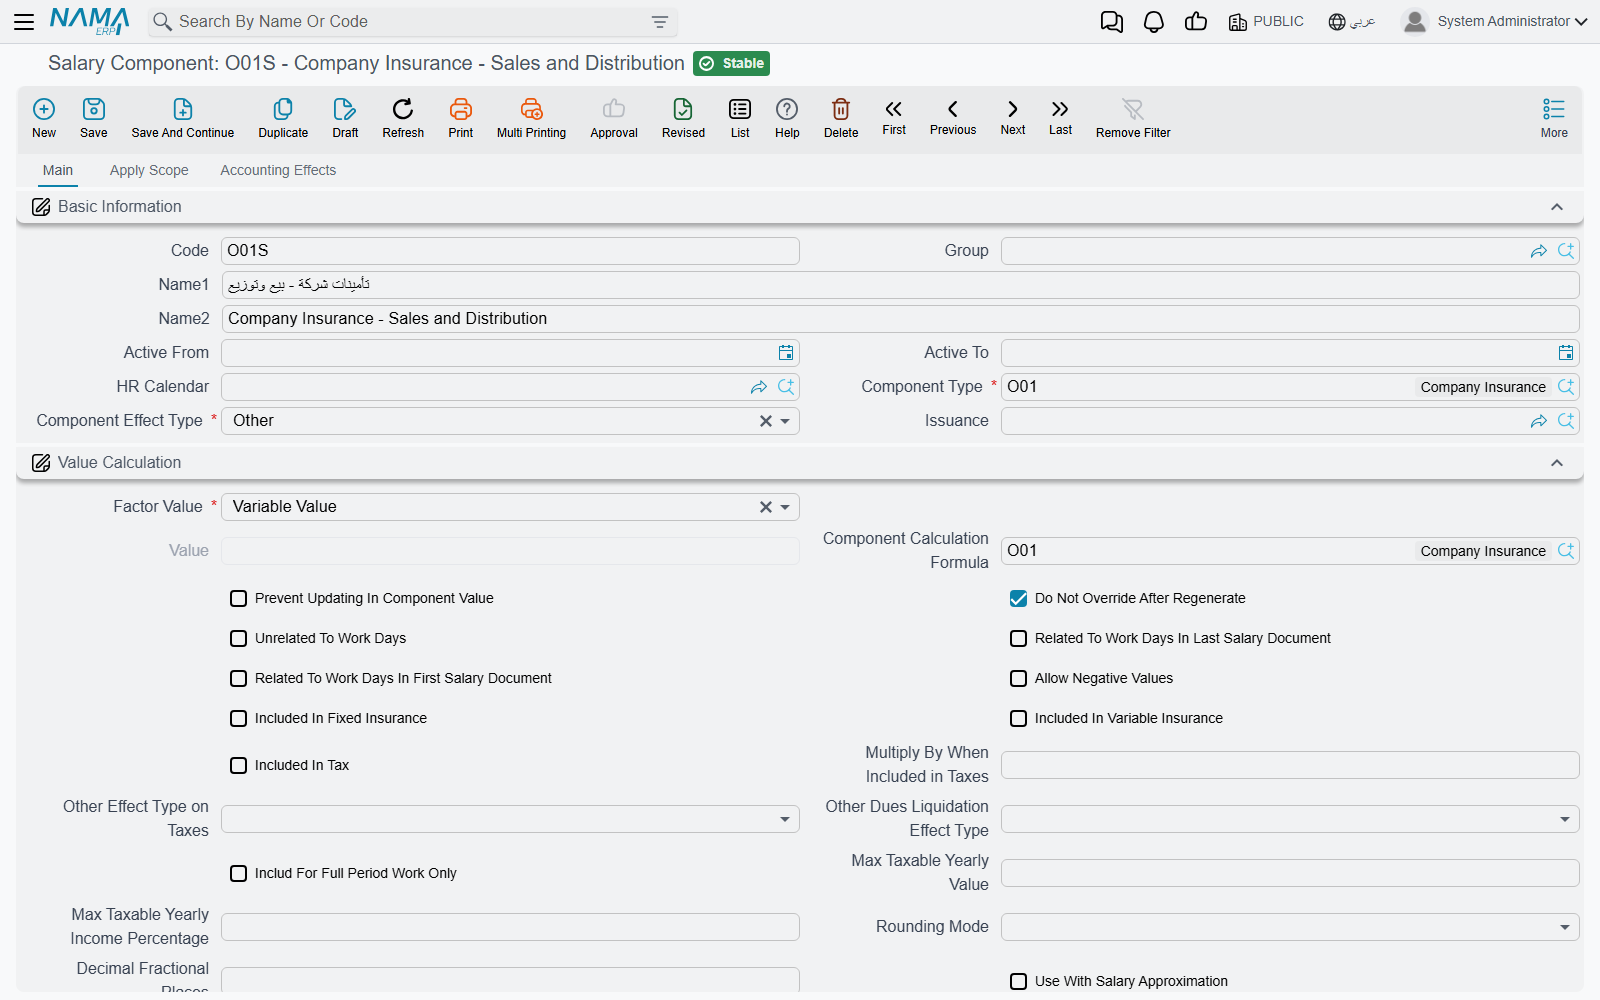The height and width of the screenshot is (1000, 1600).
Task: Open the More toolbar menu
Action: [x=1554, y=117]
